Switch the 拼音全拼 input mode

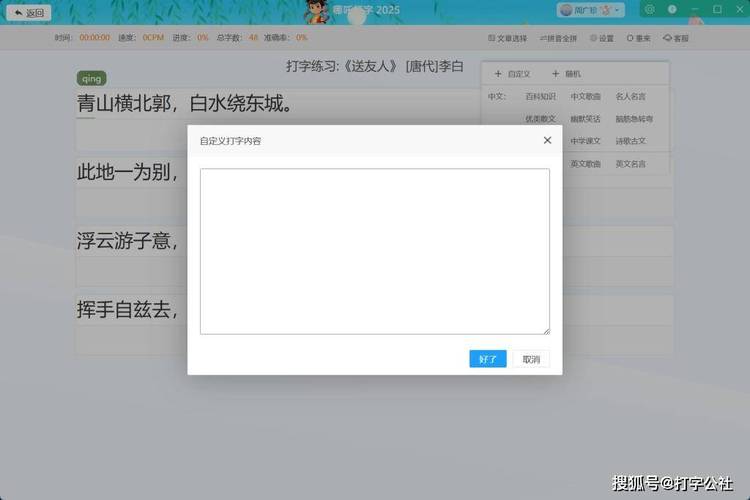coord(558,38)
